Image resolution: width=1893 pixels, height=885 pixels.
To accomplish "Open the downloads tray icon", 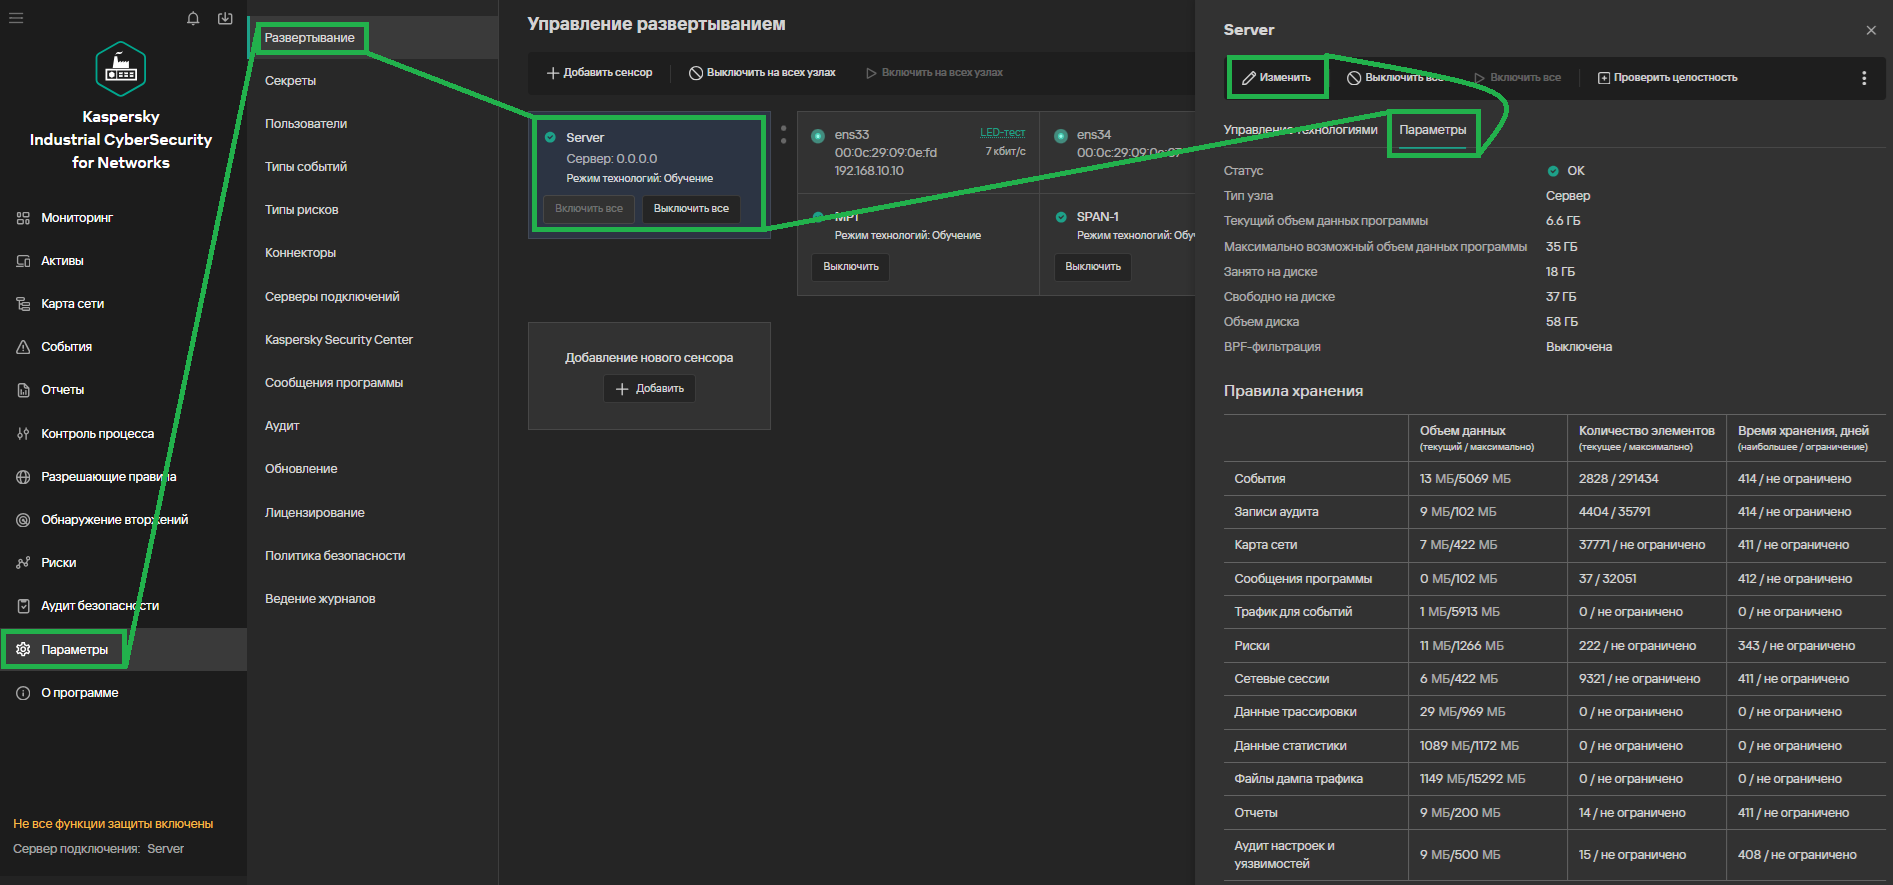I will 225,18.
